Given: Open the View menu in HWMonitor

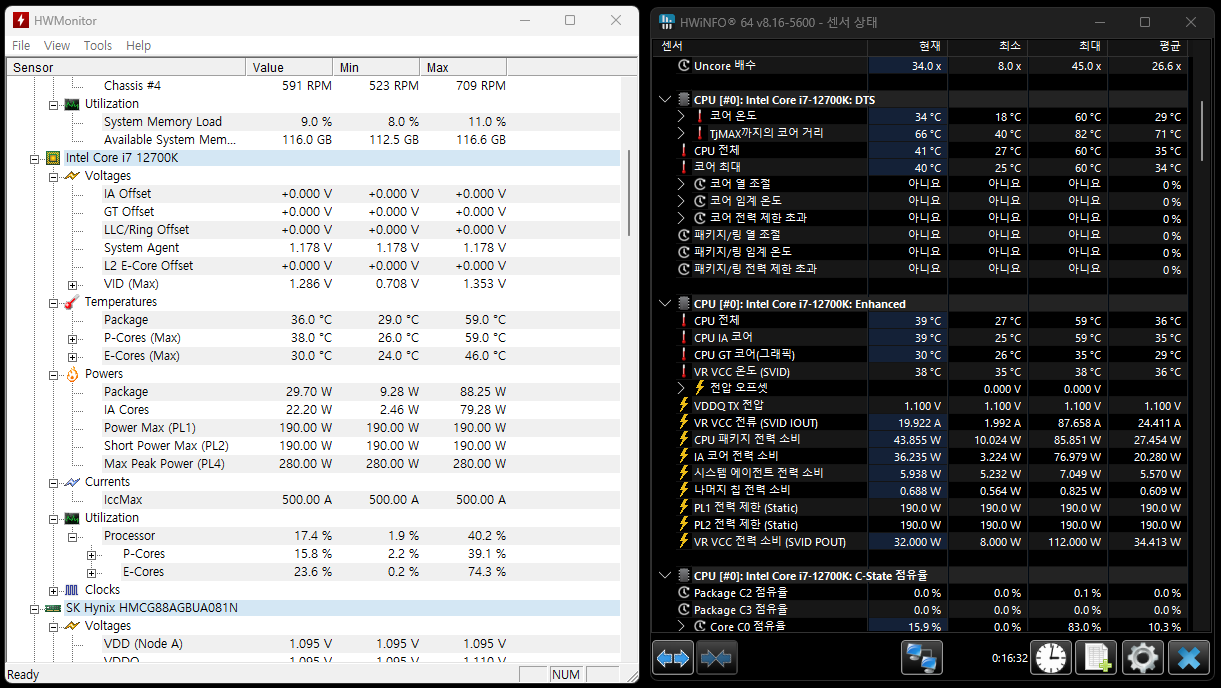Looking at the screenshot, I should tap(57, 45).
